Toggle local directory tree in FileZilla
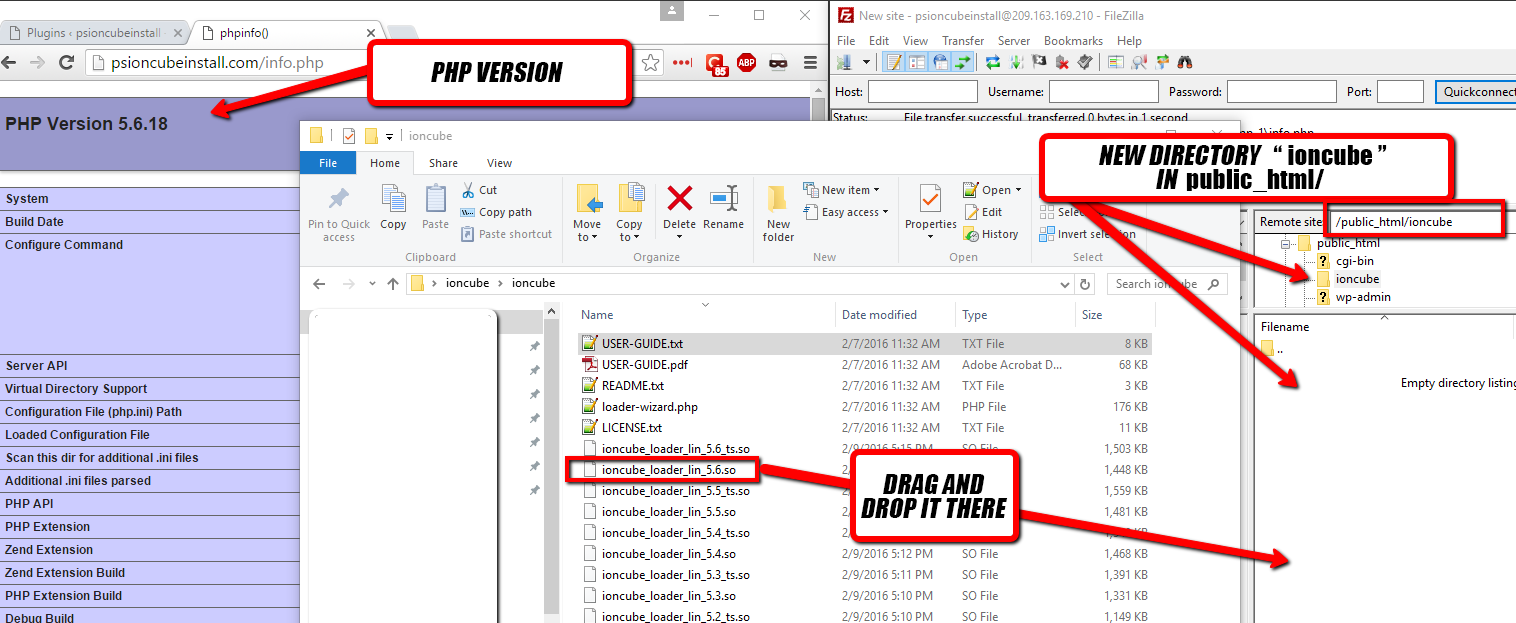Viewport: 1516px width, 623px height. coord(917,62)
